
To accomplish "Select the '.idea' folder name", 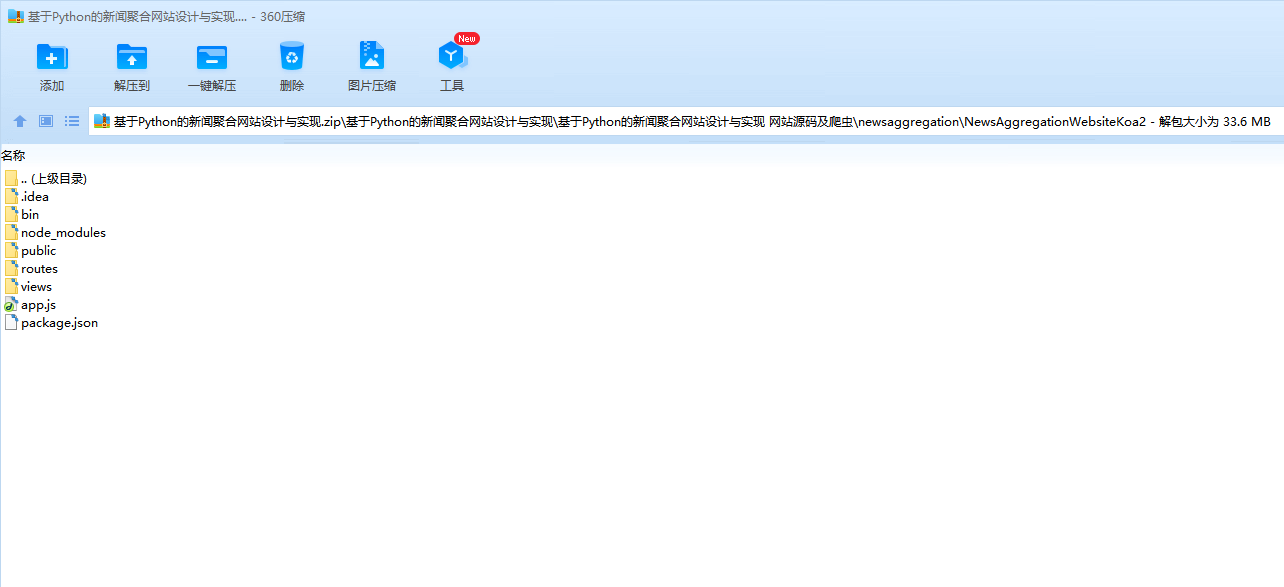I will coord(35,196).
